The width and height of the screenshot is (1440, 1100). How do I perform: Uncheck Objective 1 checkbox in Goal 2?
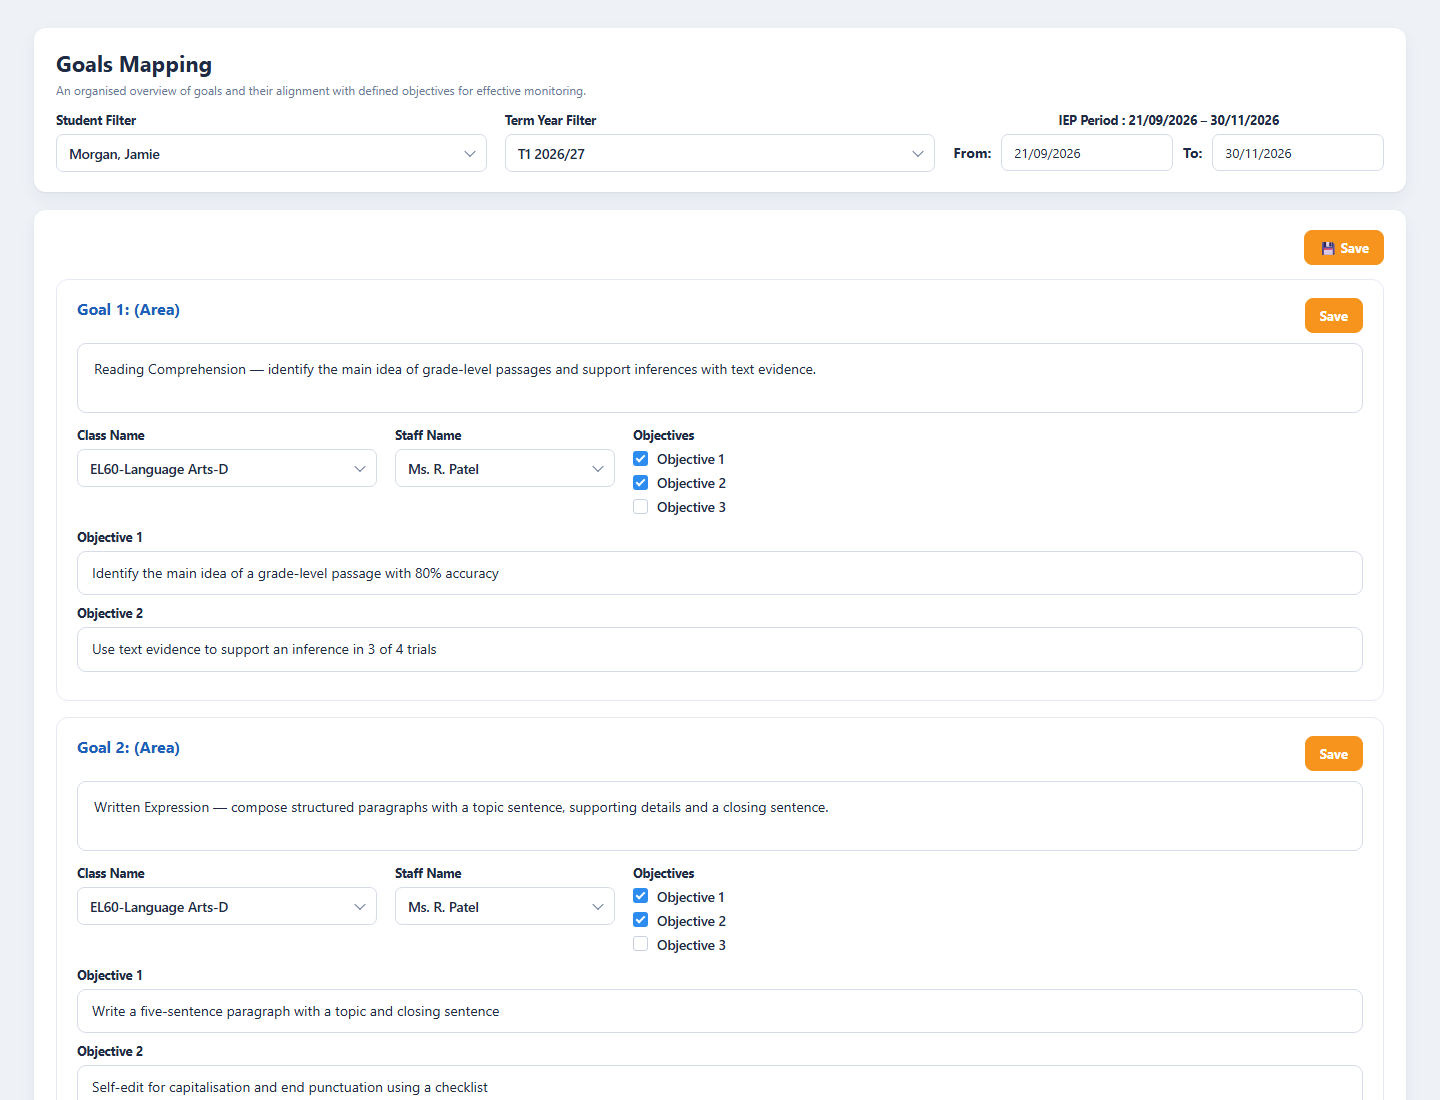[x=641, y=897]
